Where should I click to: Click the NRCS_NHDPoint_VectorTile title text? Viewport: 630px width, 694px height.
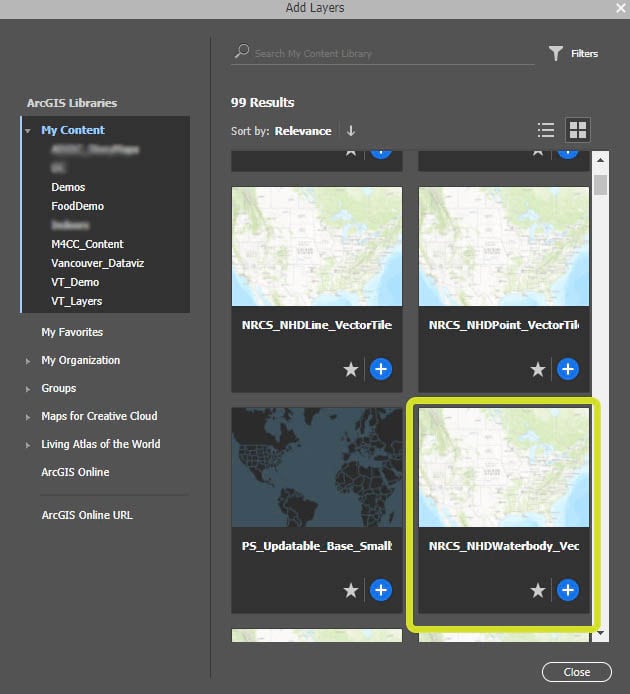504,325
